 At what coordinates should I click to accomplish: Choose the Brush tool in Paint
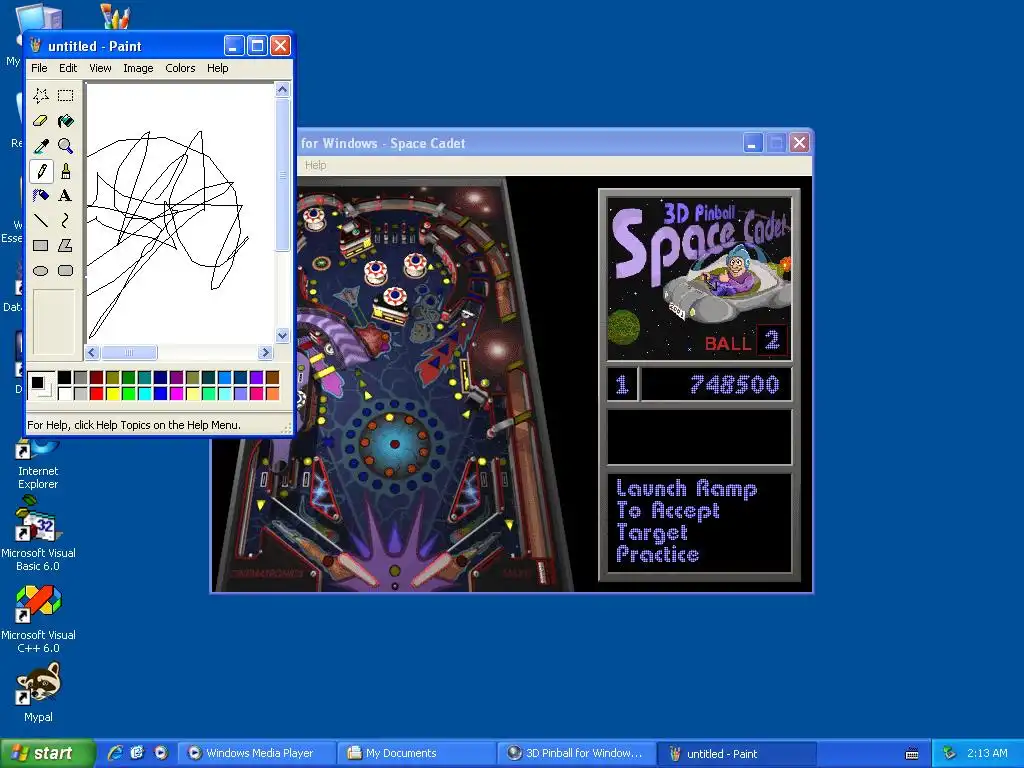(65, 171)
